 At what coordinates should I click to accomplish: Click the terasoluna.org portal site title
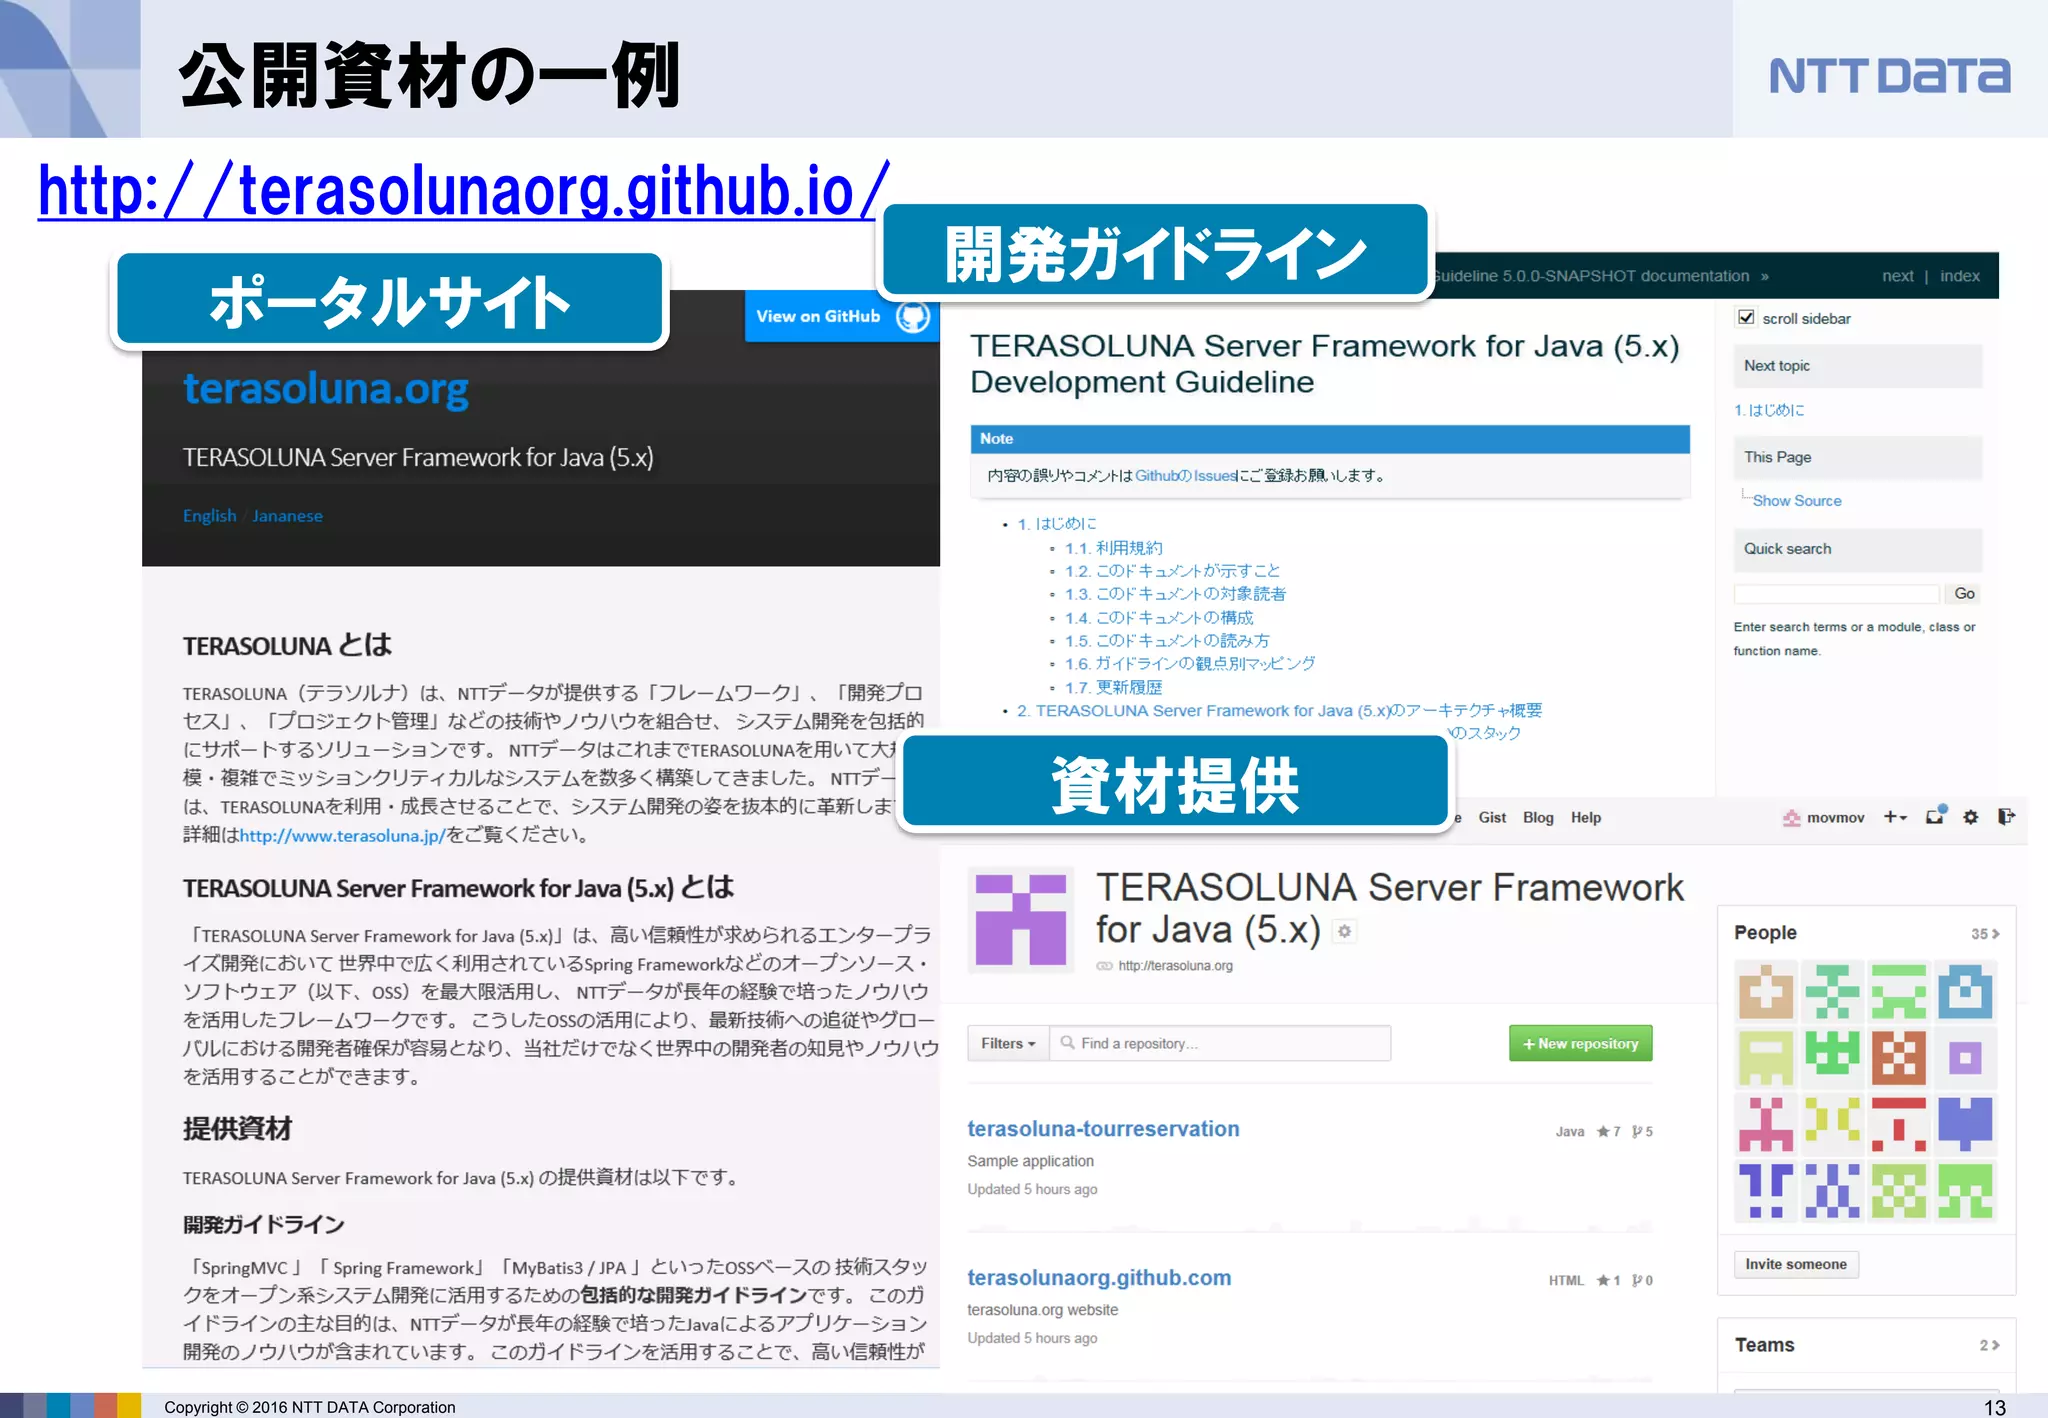pyautogui.click(x=325, y=389)
